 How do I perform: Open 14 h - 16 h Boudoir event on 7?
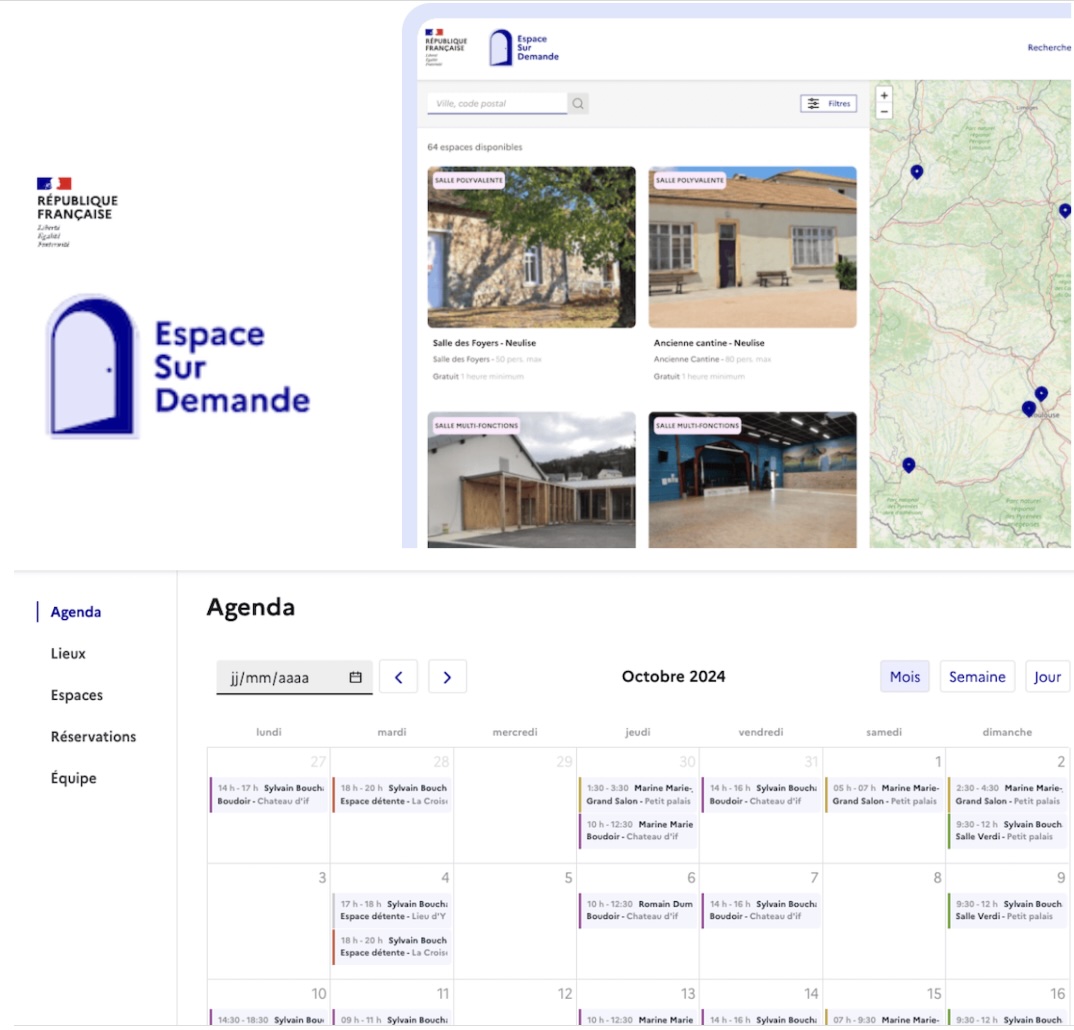click(x=761, y=910)
